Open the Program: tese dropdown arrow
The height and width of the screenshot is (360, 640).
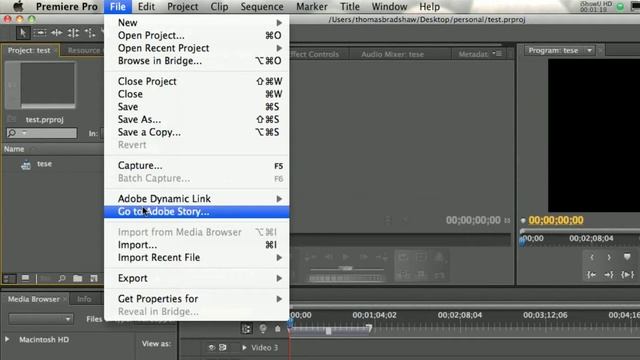point(589,51)
